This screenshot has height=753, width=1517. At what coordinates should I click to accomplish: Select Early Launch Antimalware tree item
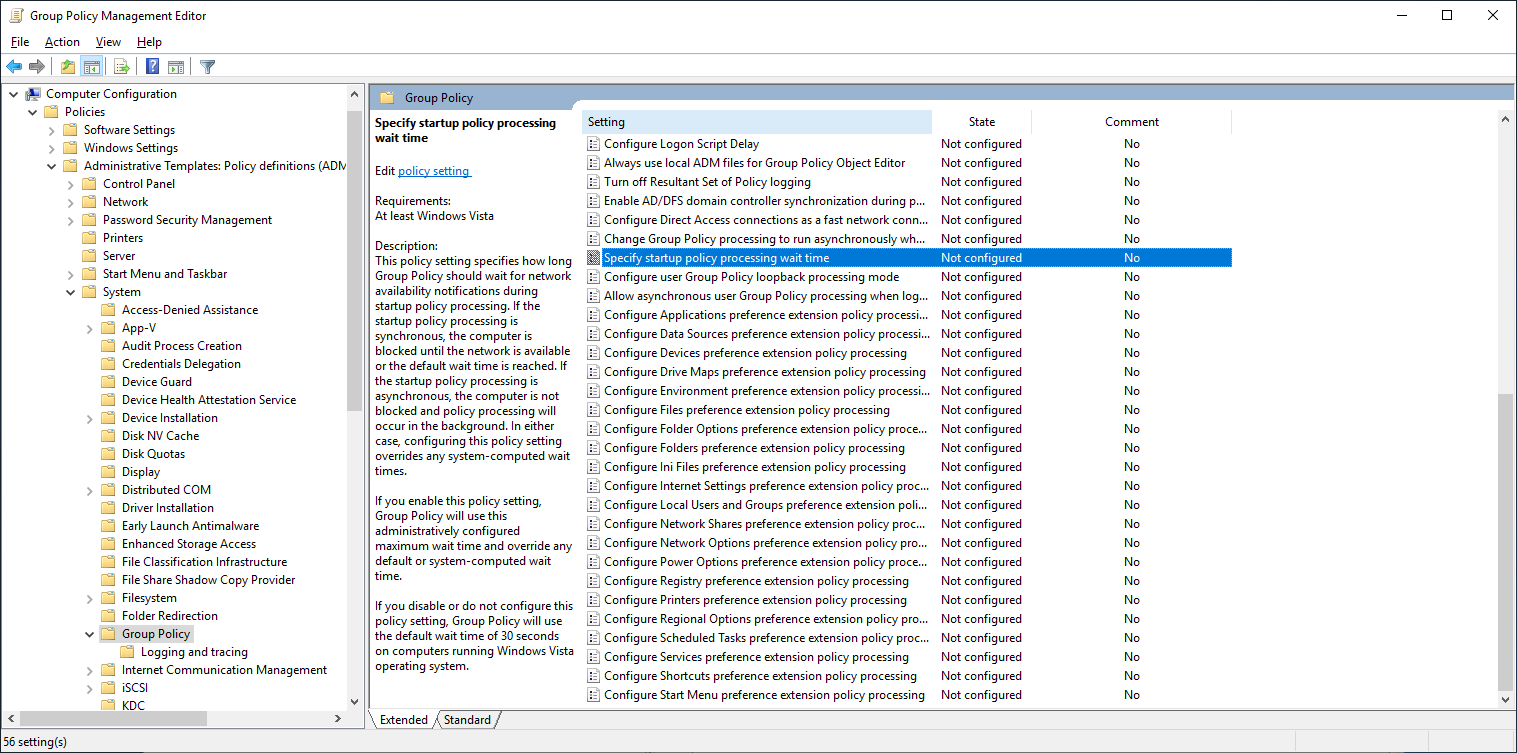[x=190, y=526]
